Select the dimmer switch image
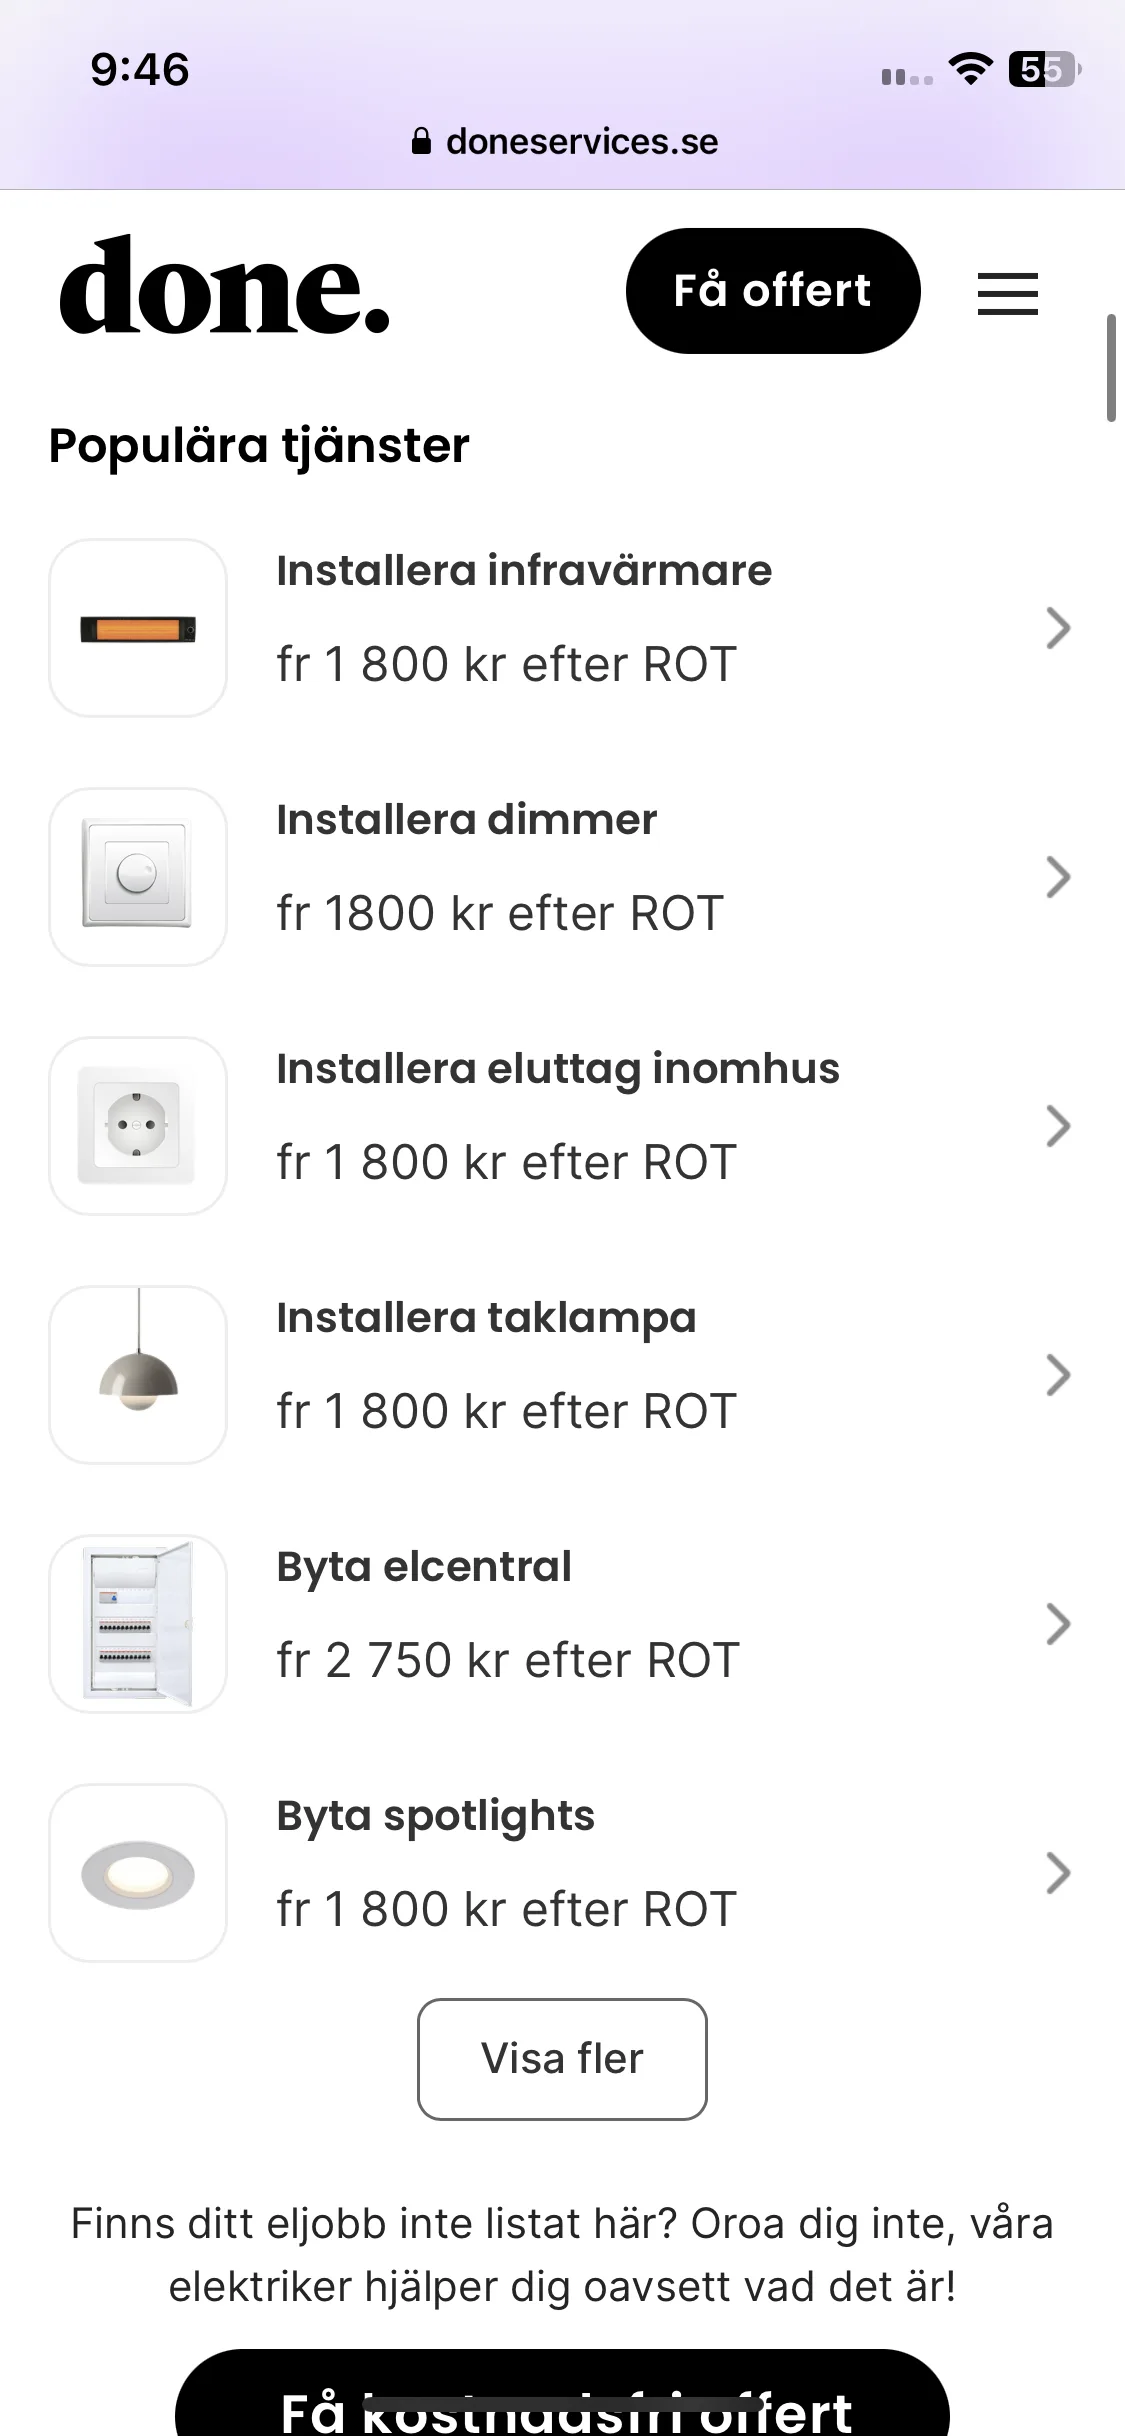 coord(138,877)
